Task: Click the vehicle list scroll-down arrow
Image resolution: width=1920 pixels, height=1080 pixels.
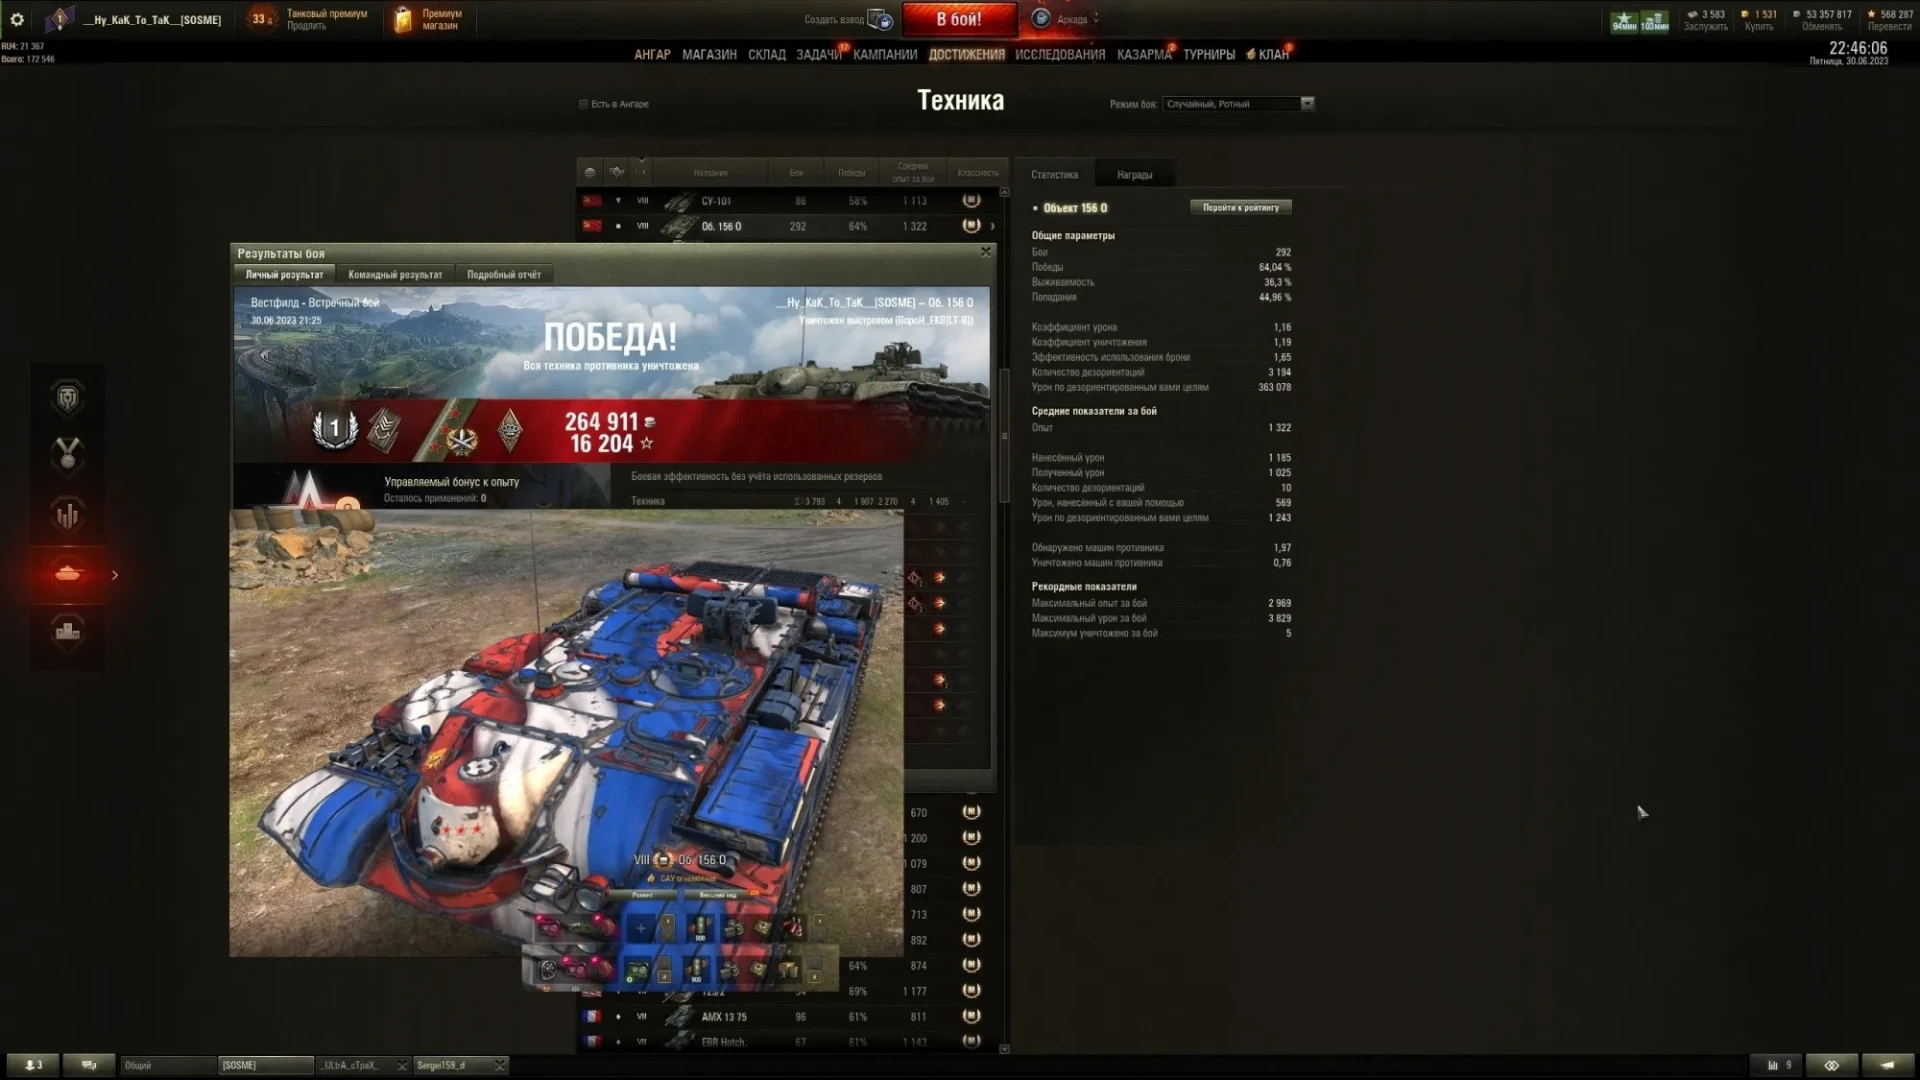Action: pyautogui.click(x=1004, y=1049)
